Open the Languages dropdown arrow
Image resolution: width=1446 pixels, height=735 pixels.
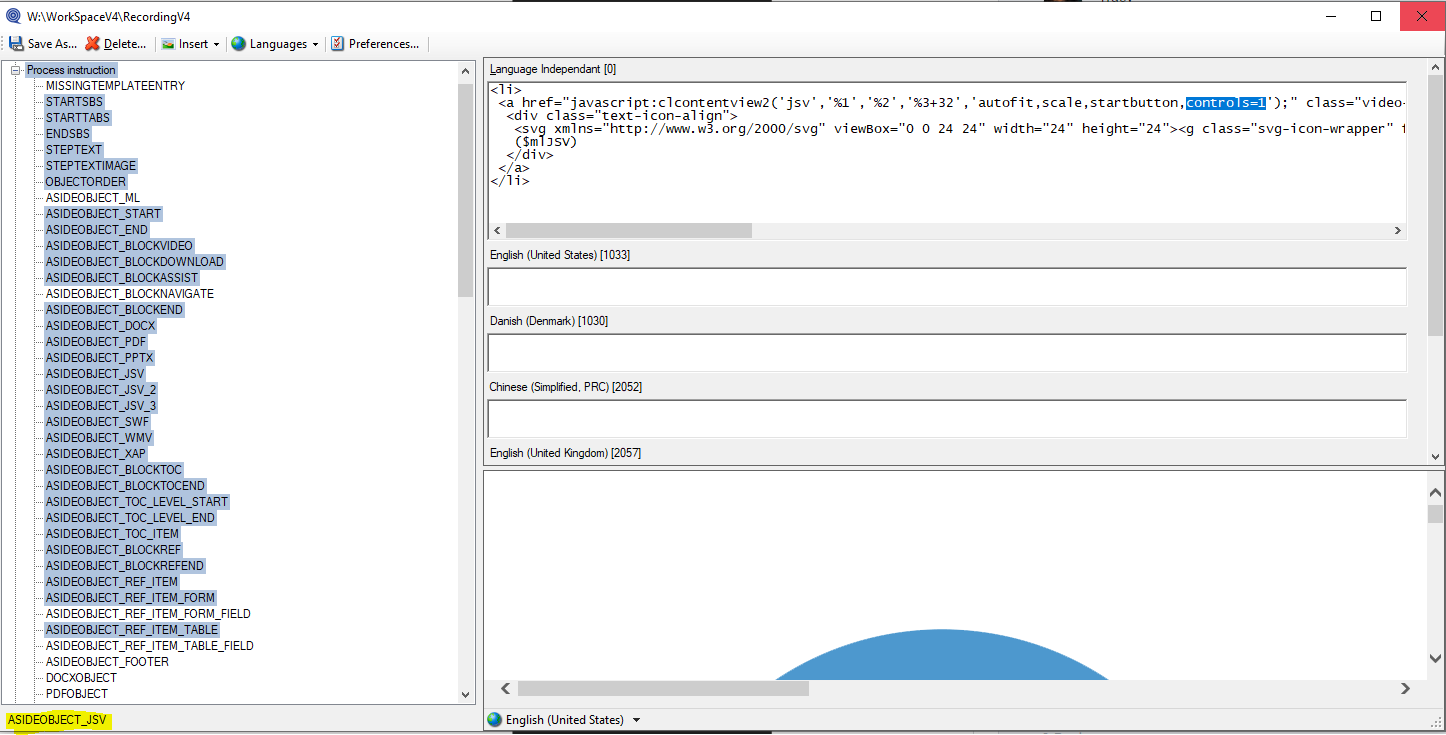[315, 44]
